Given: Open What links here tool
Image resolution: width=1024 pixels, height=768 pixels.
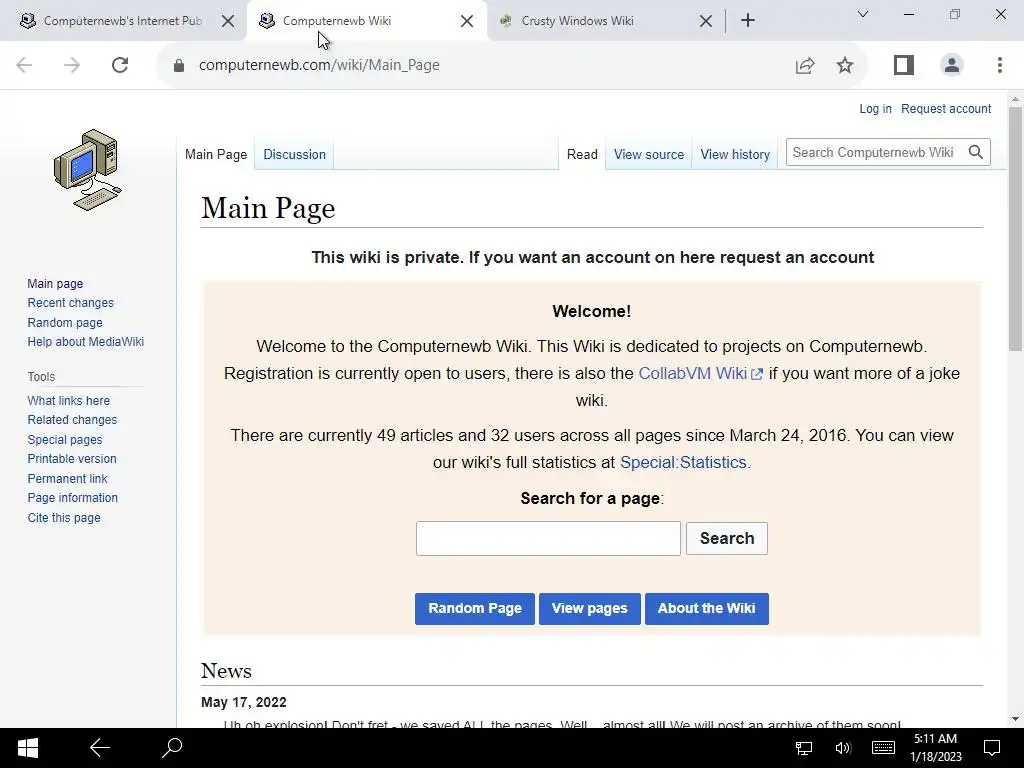Looking at the screenshot, I should coord(69,401).
